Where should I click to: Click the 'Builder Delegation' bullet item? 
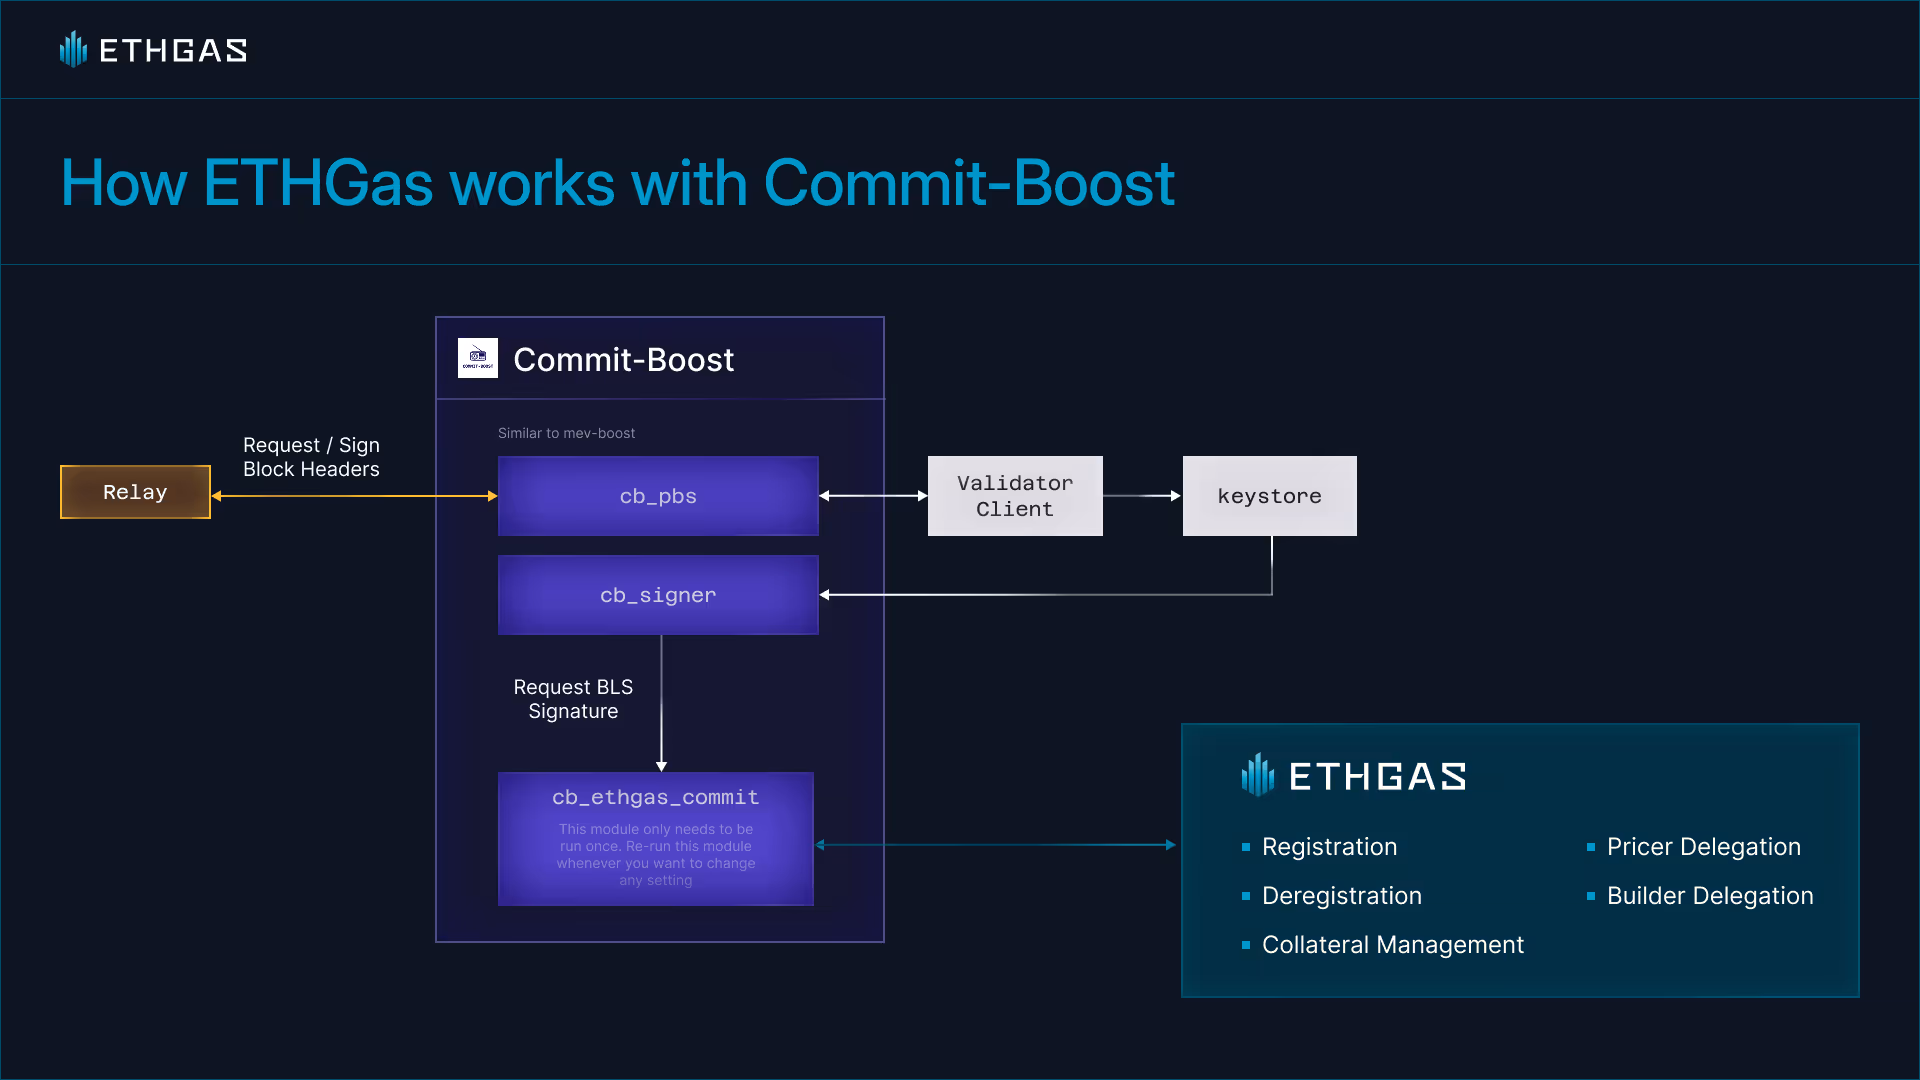coord(1700,896)
